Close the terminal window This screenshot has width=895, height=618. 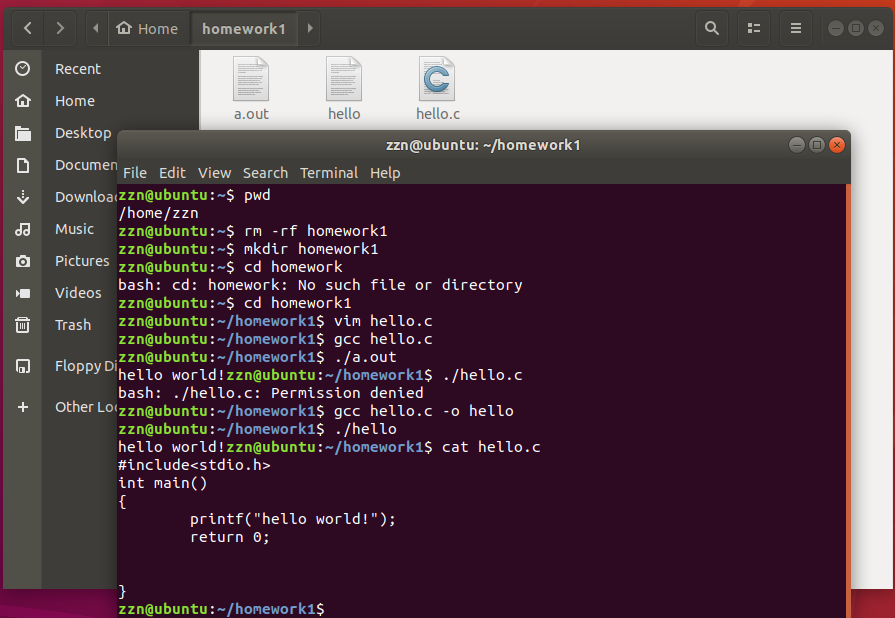click(x=837, y=145)
